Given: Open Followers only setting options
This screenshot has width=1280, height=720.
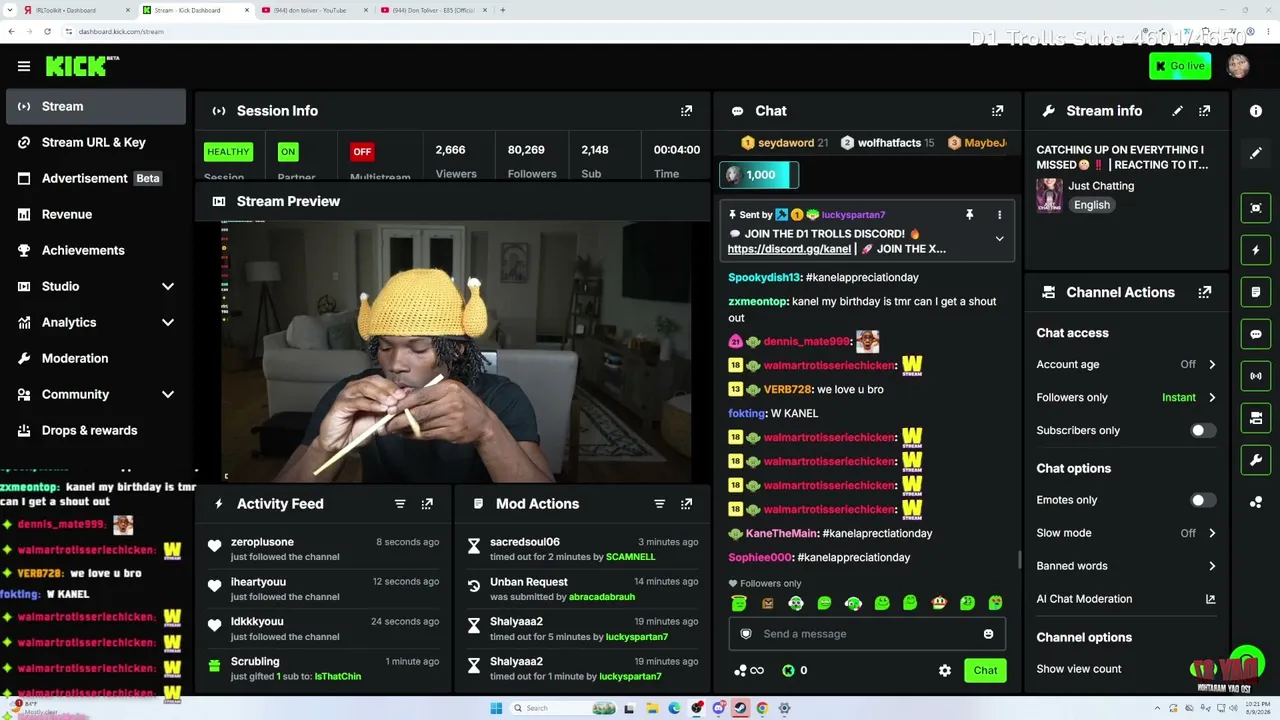Looking at the screenshot, I should tap(1127, 397).
